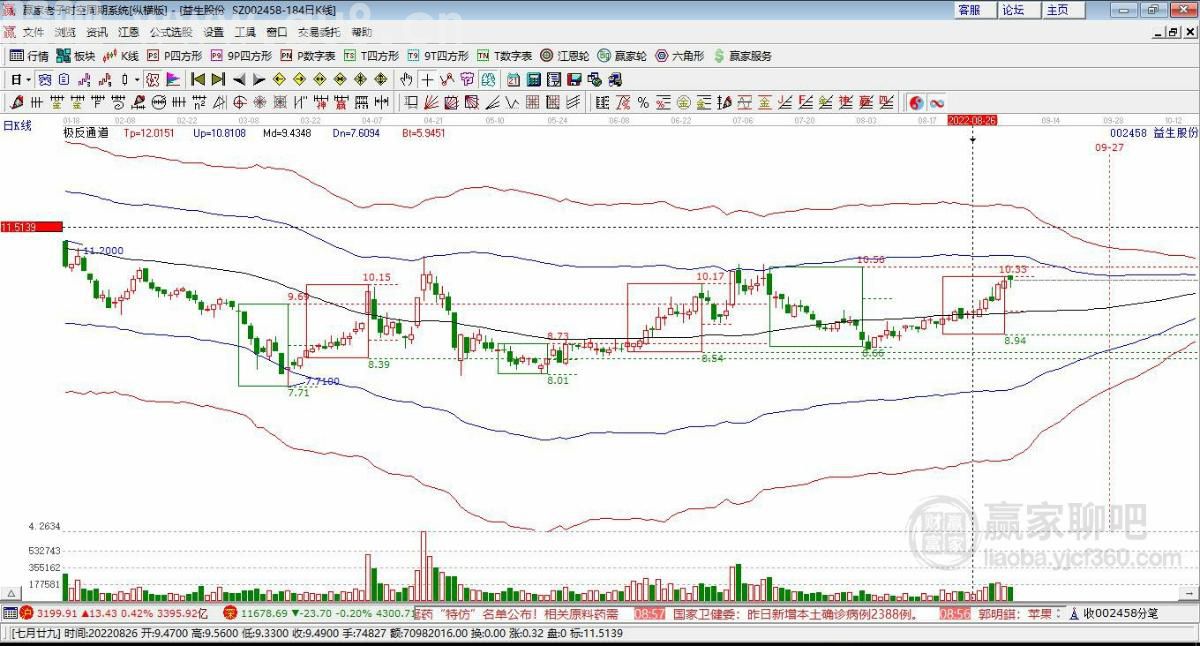This screenshot has height=646, width=1200.
Task: Click the red-blue yin-yang icon
Action: (916, 102)
